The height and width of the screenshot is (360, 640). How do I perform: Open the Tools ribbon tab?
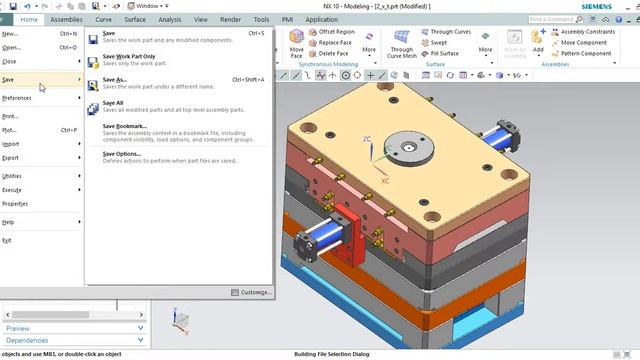tap(261, 20)
